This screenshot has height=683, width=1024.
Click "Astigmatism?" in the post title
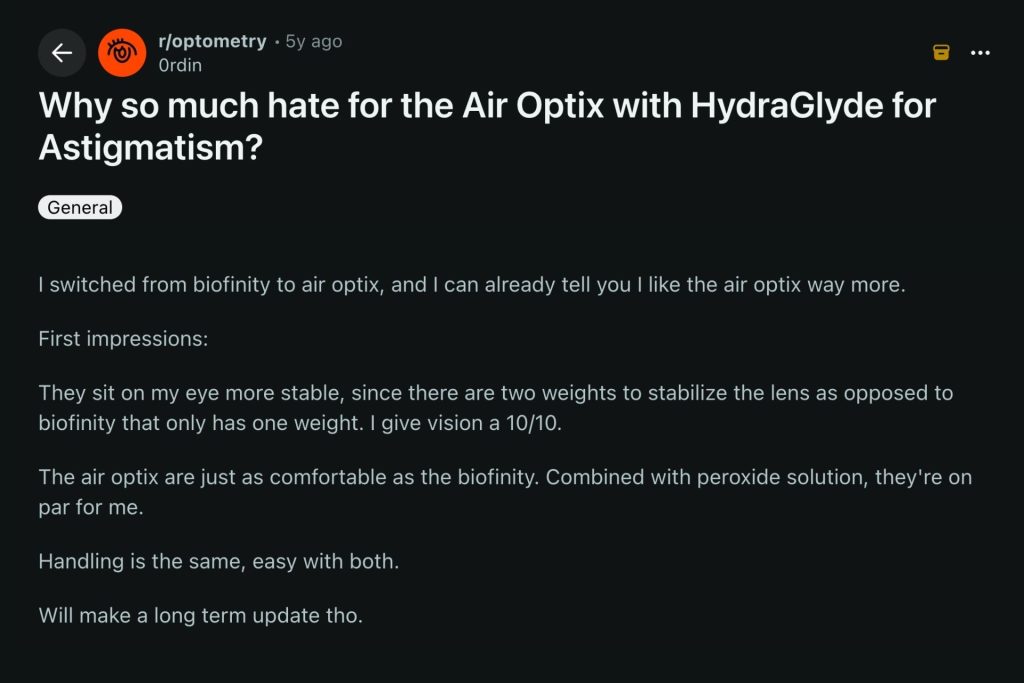(150, 147)
